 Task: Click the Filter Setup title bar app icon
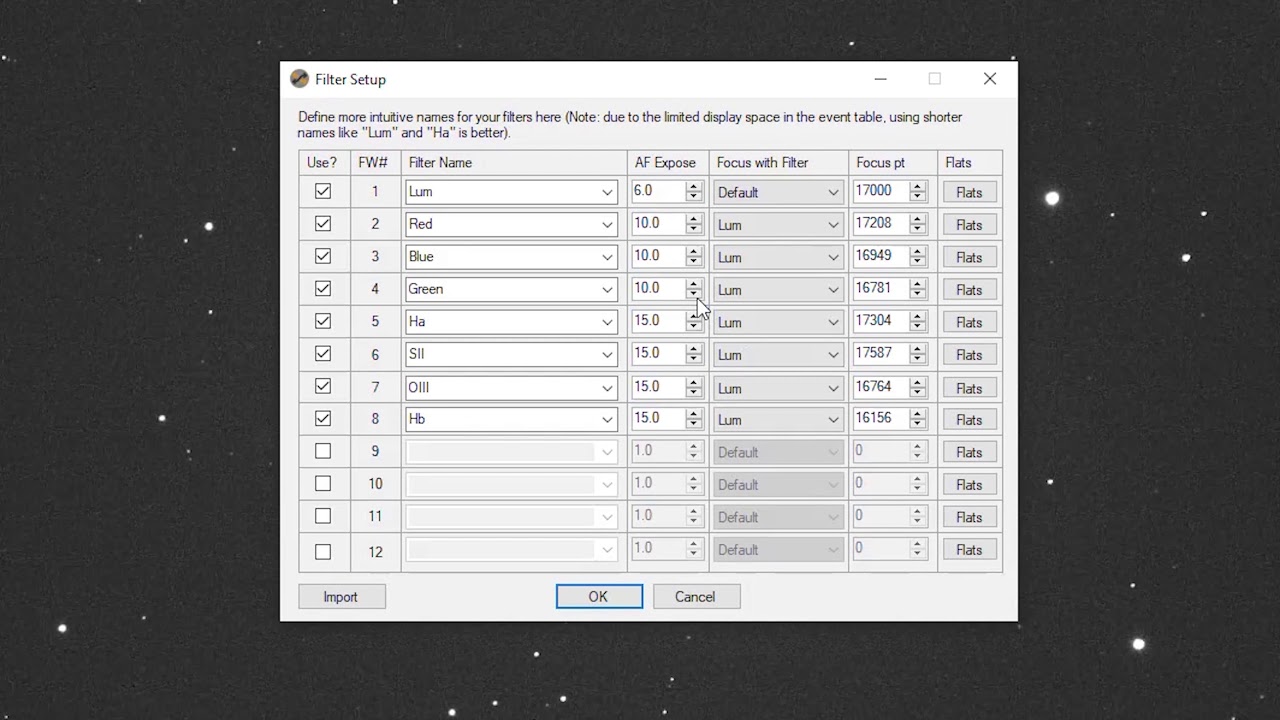299,79
